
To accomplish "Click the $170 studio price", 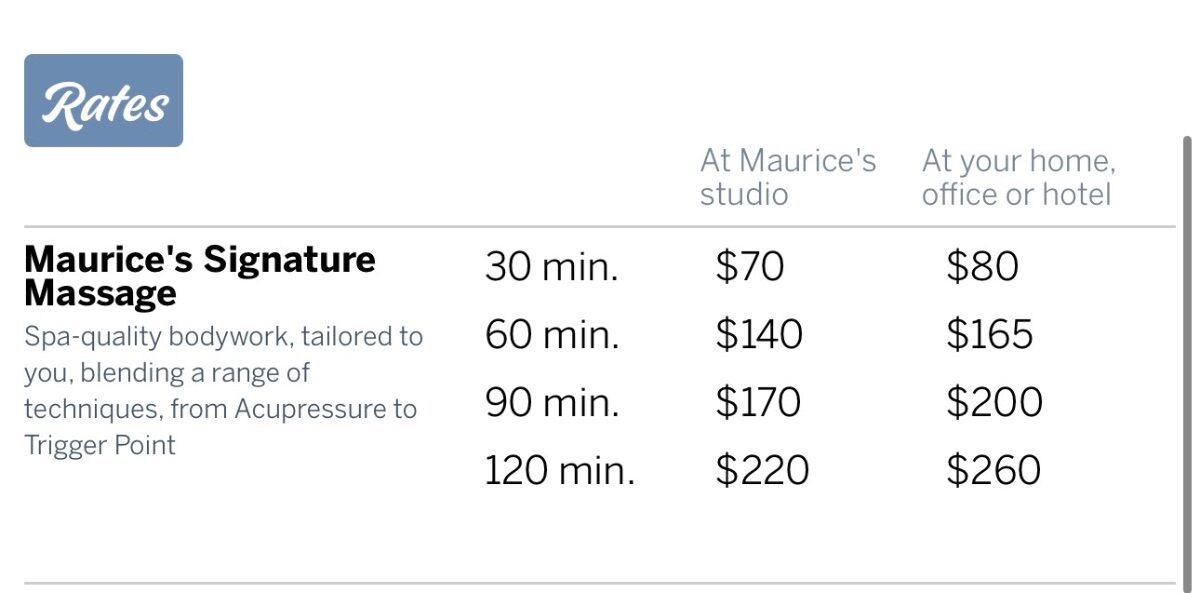I will [758, 403].
